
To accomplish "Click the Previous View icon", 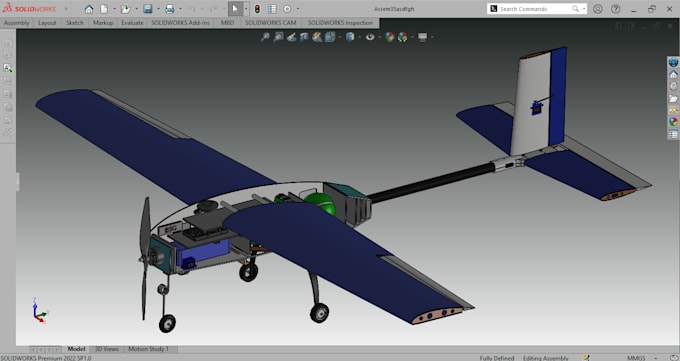I will click(x=291, y=37).
